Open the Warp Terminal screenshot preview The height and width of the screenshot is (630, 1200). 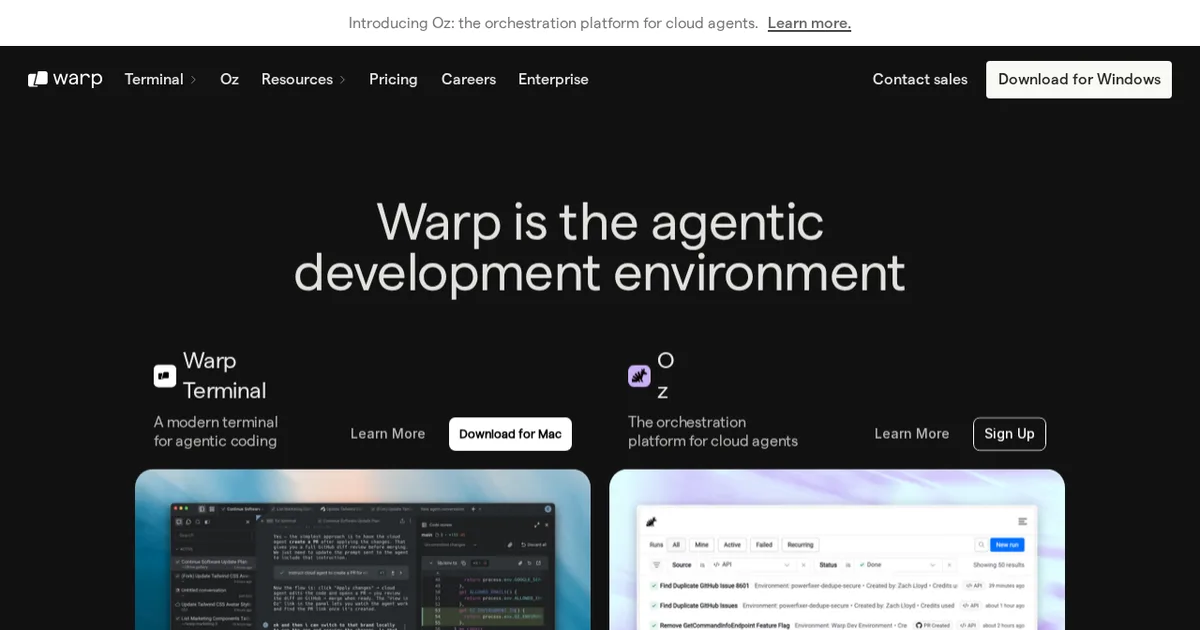363,550
